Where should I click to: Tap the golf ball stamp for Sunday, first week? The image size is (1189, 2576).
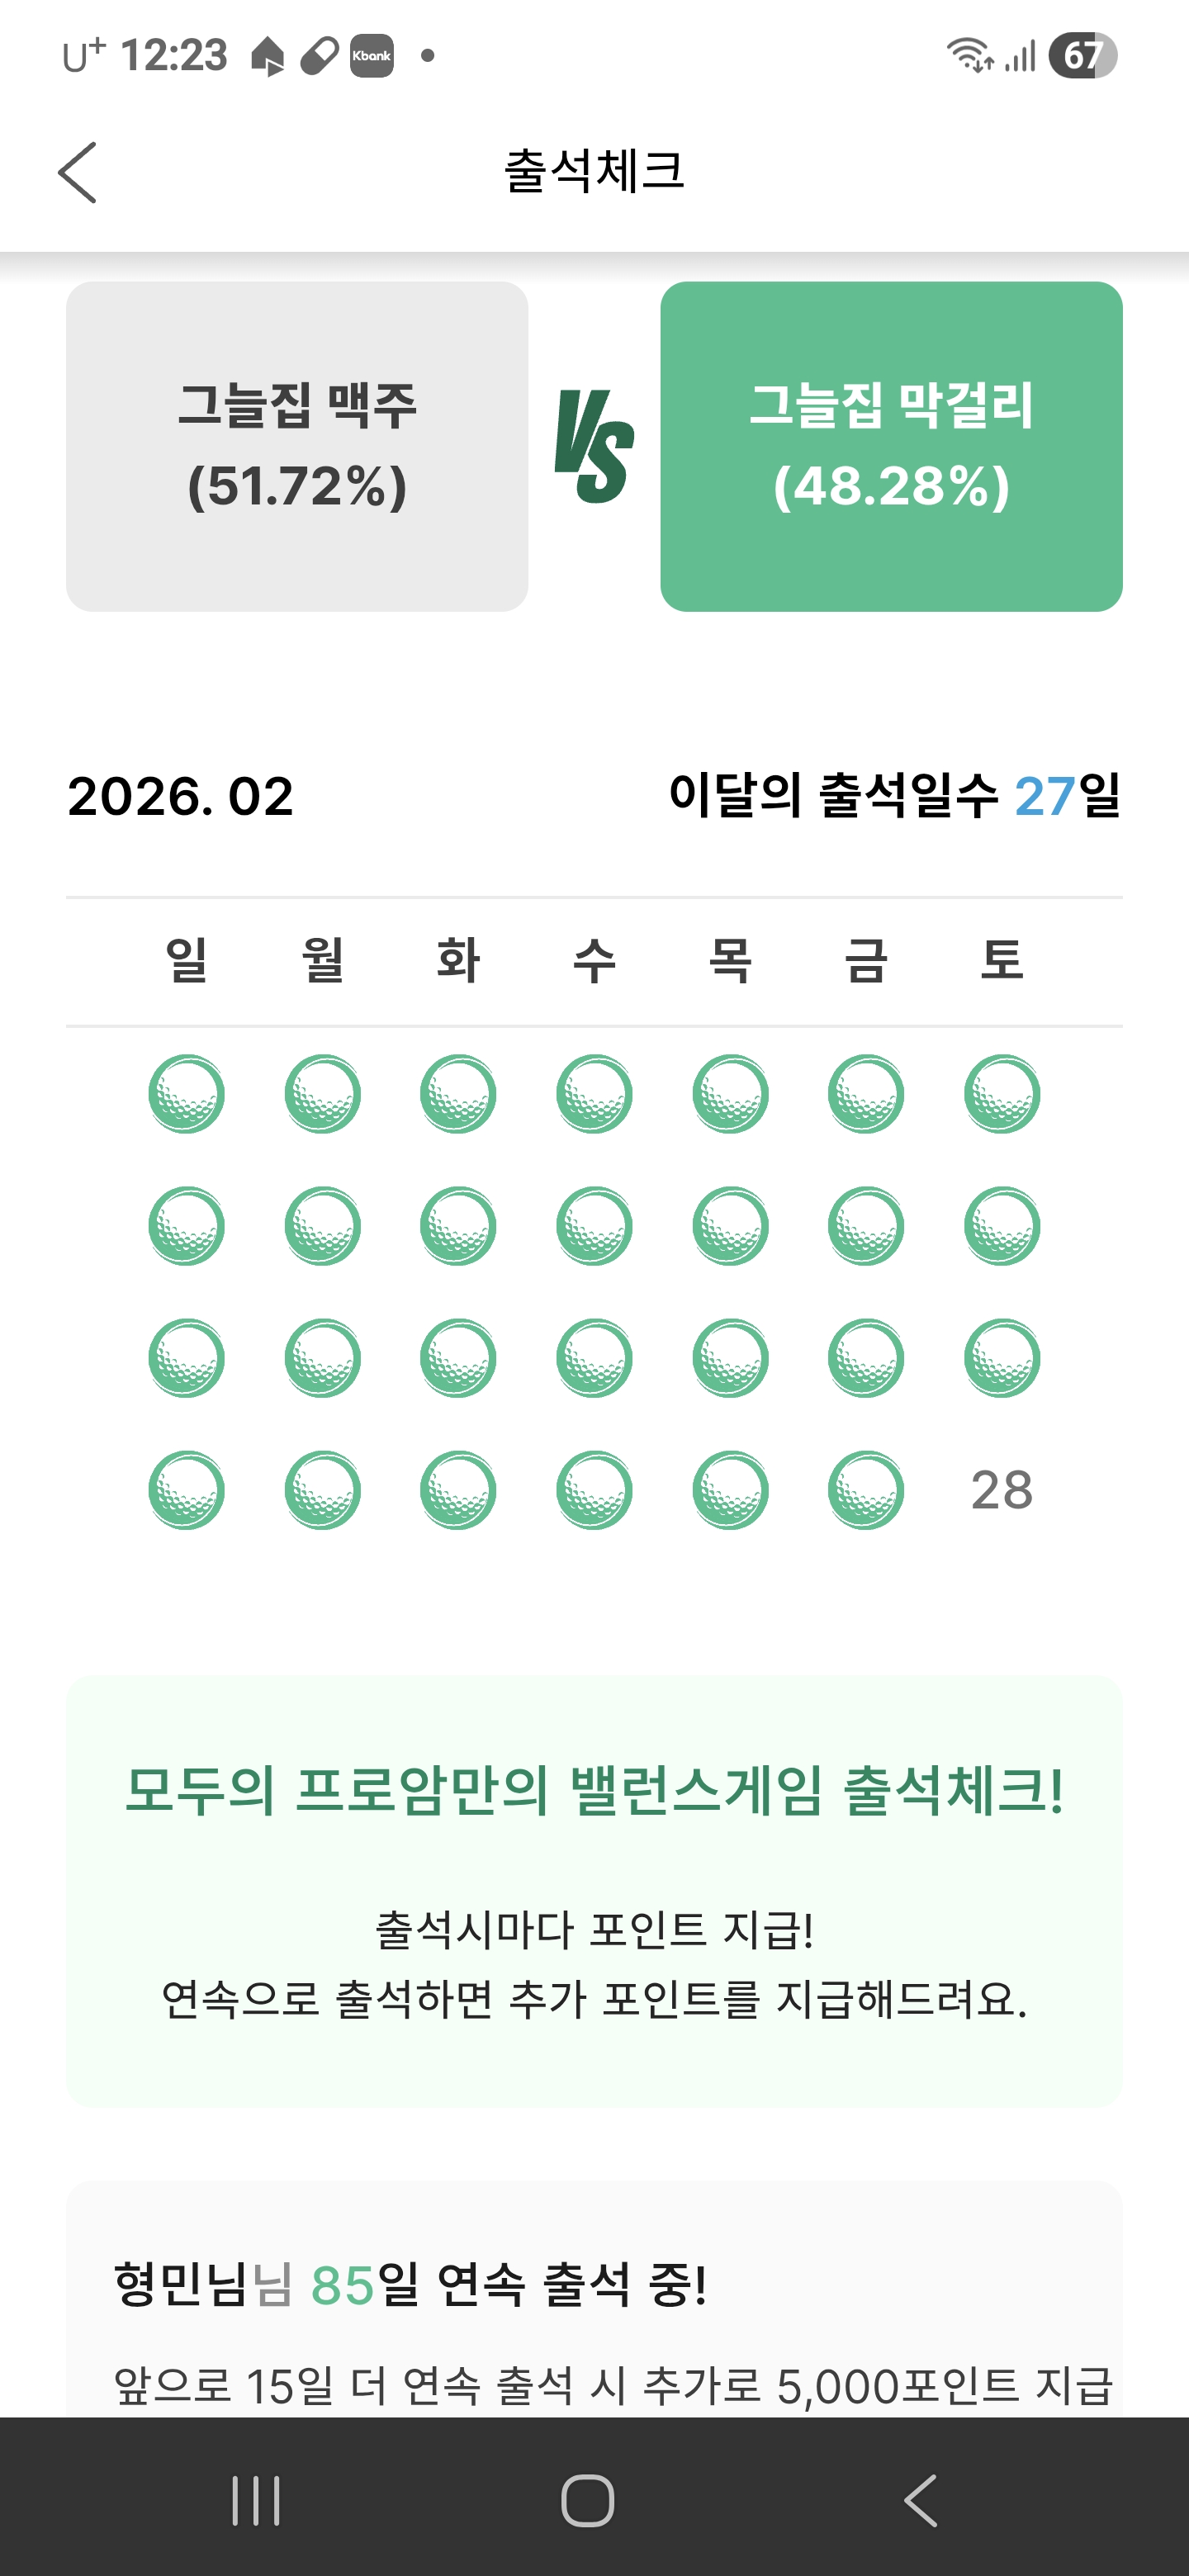(186, 1093)
